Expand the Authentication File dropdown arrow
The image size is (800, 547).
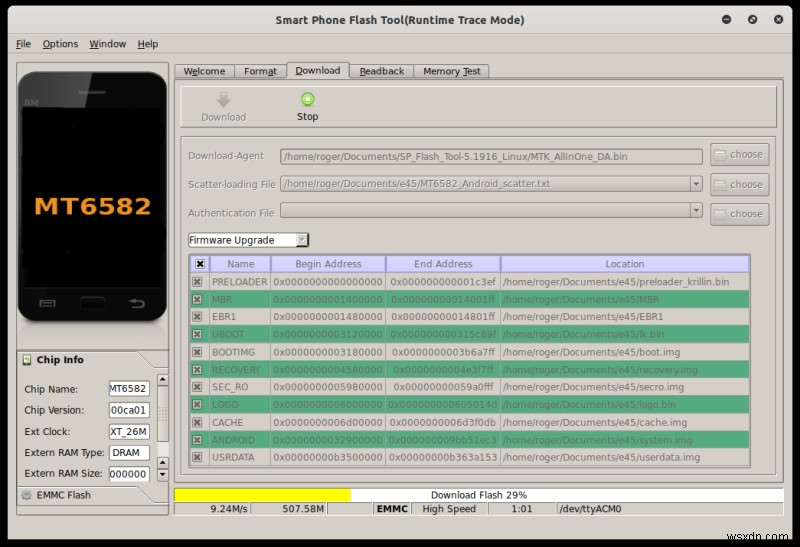[696, 210]
